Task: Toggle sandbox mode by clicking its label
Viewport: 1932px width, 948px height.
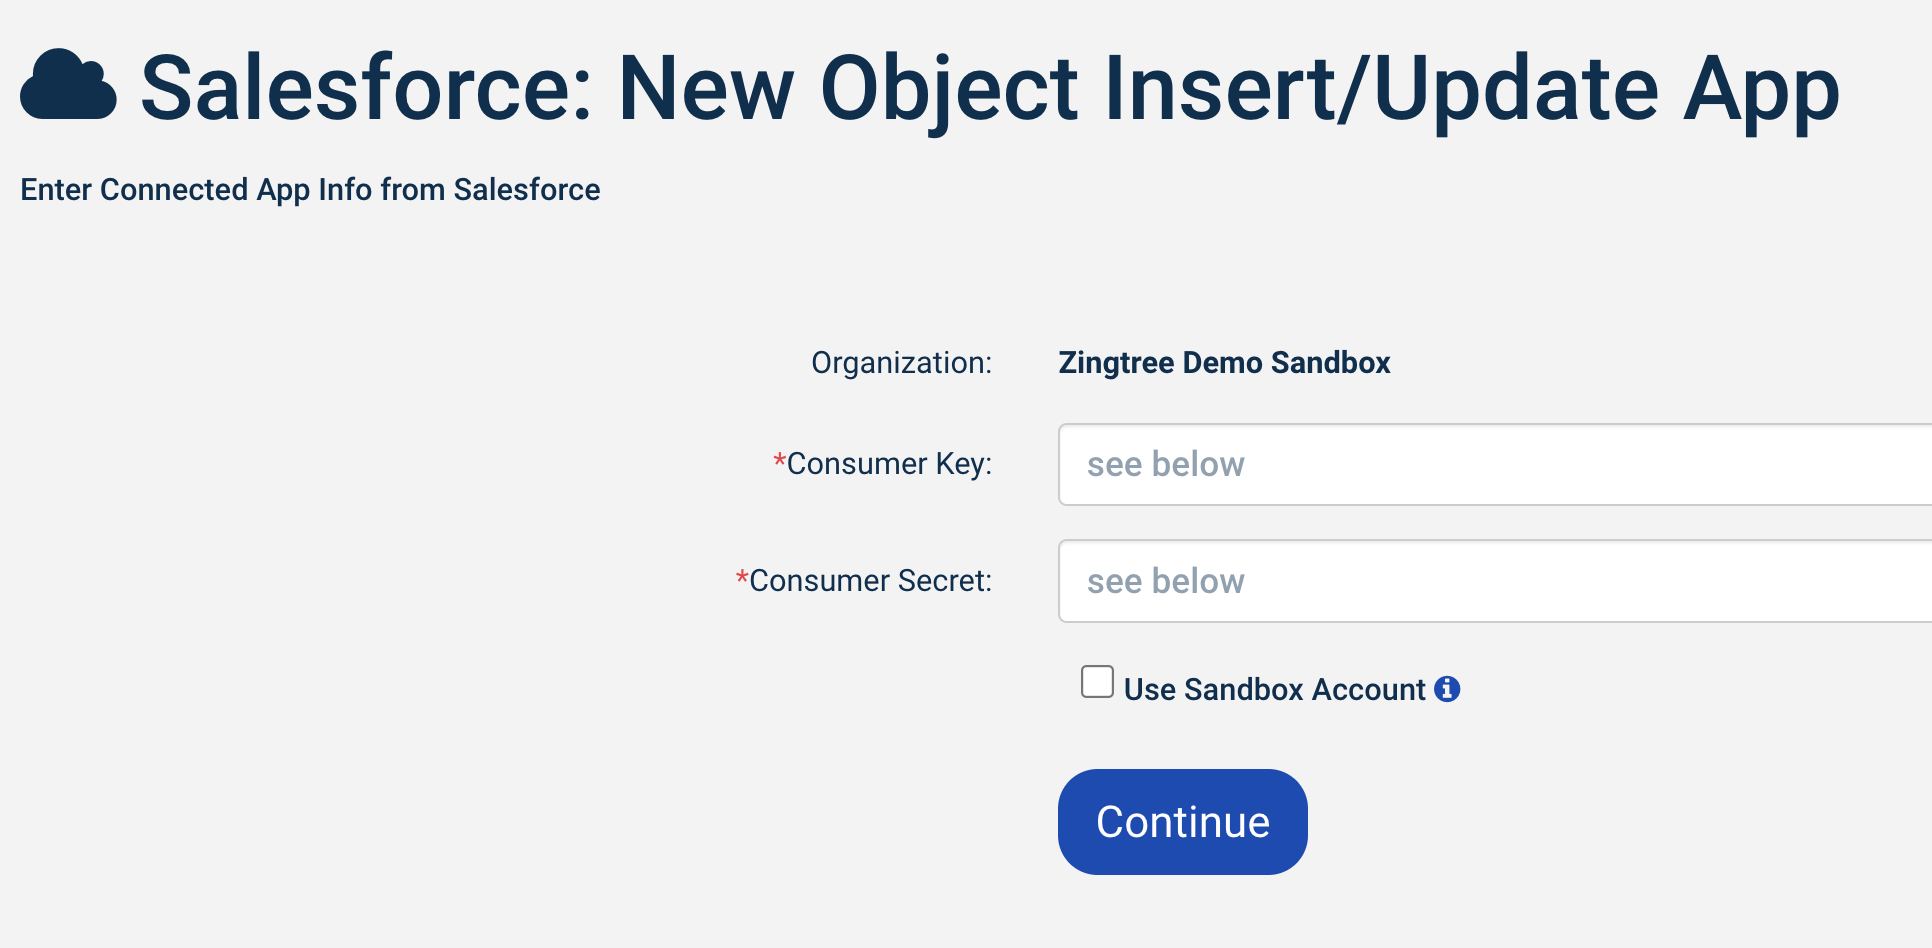Action: click(x=1274, y=689)
